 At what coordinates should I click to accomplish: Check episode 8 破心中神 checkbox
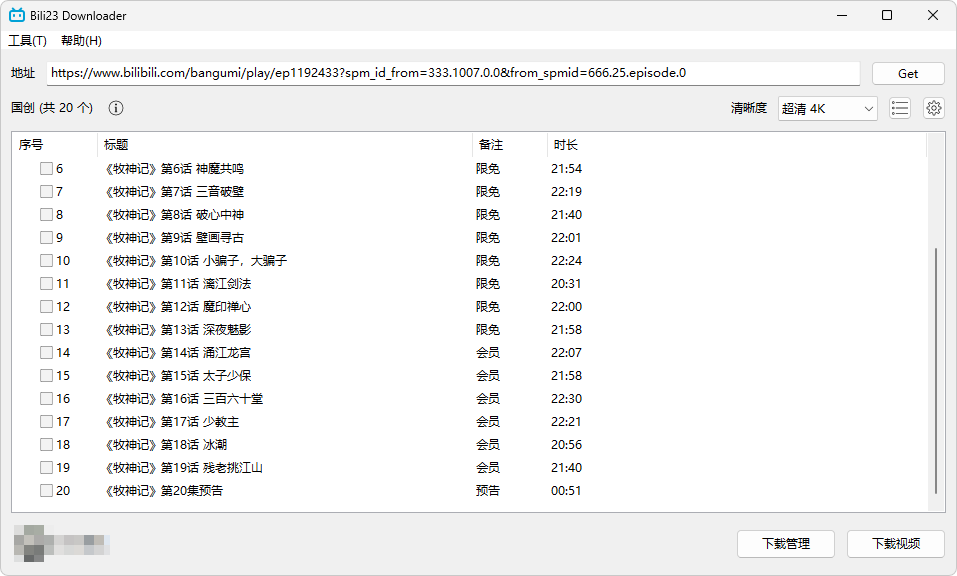coord(46,214)
